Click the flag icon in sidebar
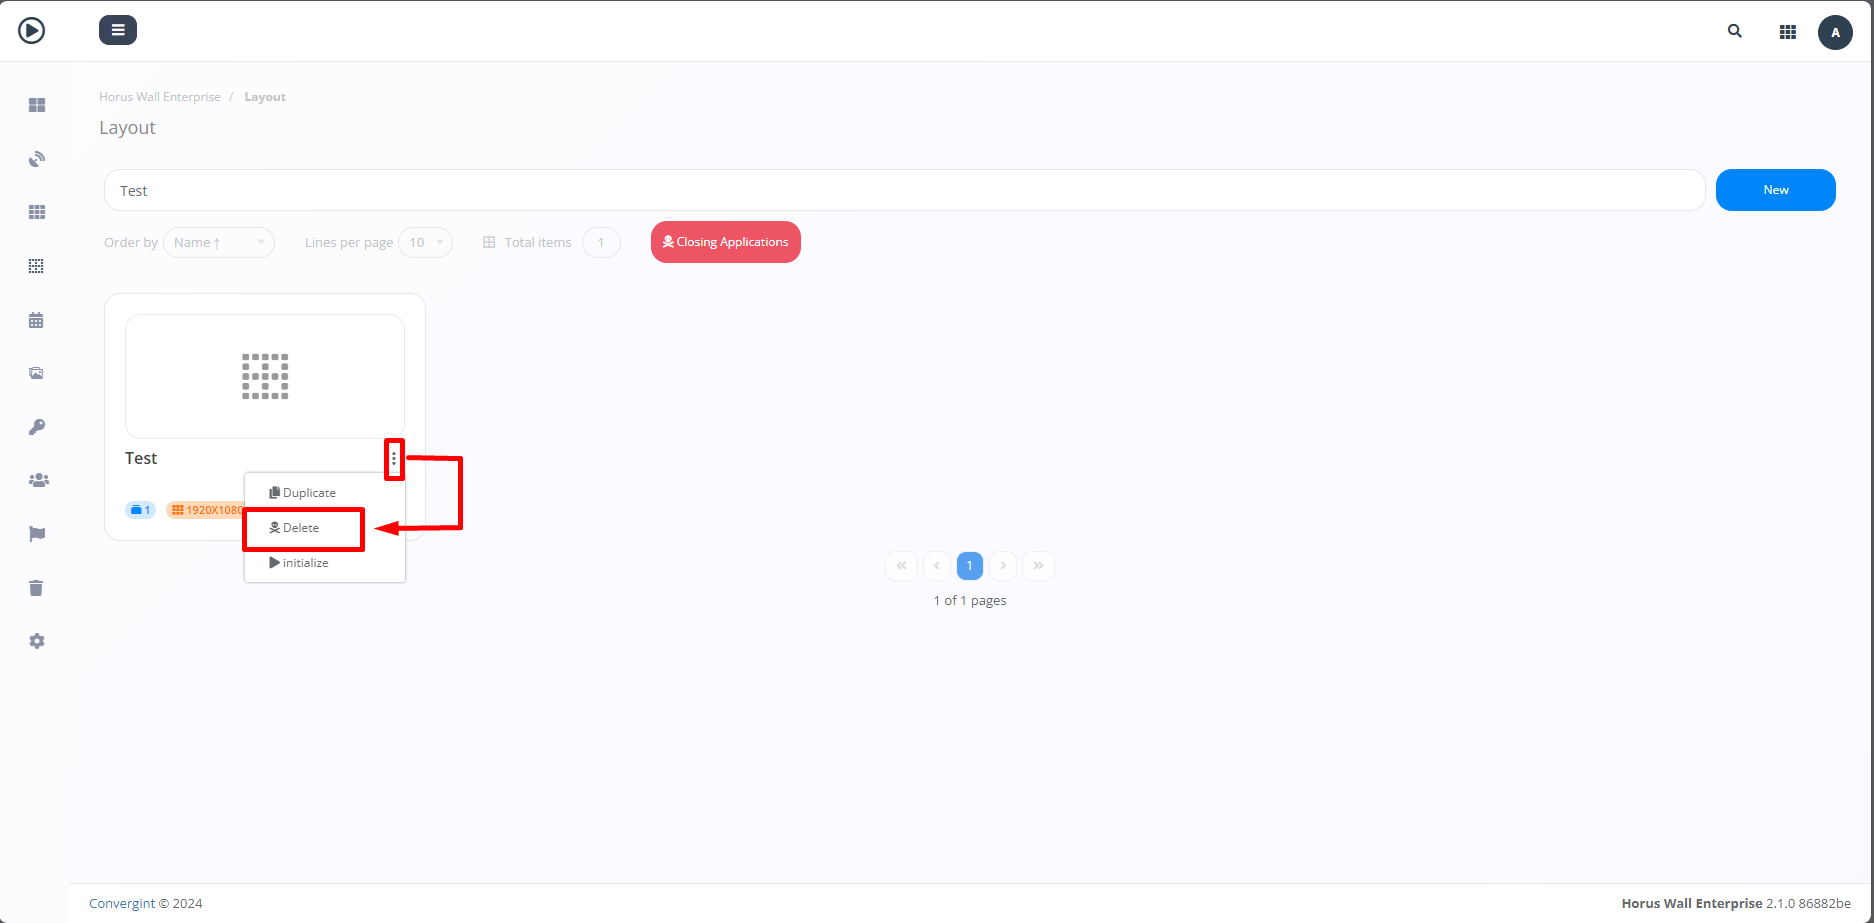Image resolution: width=1874 pixels, height=923 pixels. pyautogui.click(x=37, y=534)
